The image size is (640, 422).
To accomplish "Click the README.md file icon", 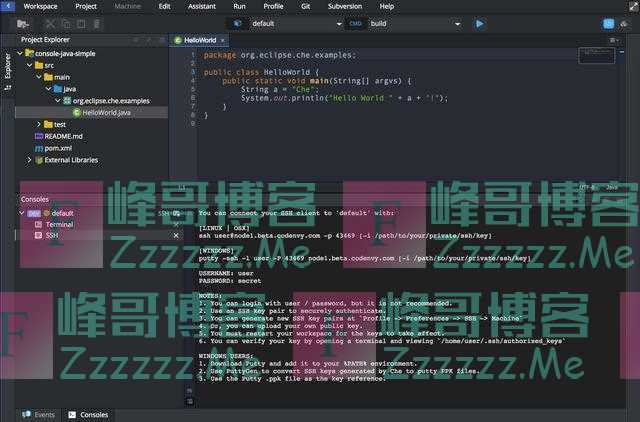I will (x=37, y=136).
